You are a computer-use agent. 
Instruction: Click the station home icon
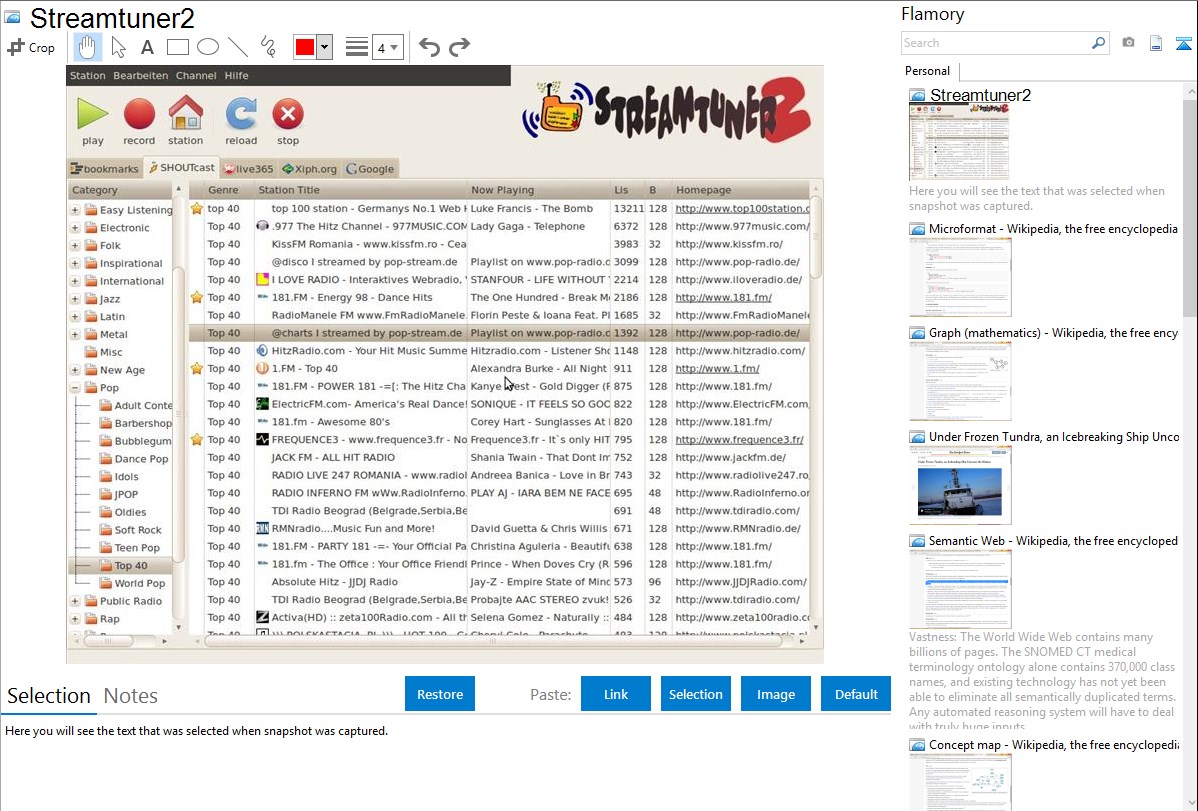pos(186,122)
